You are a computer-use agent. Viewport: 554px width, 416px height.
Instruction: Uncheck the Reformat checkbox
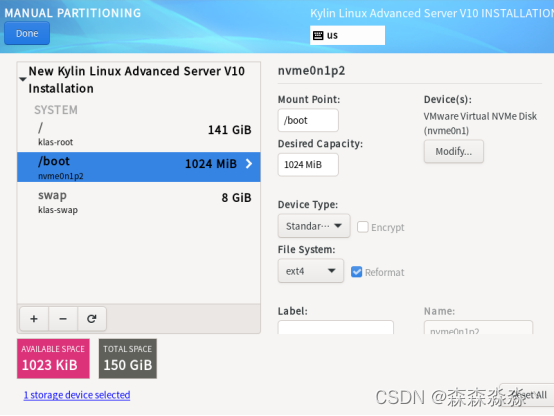(x=356, y=272)
